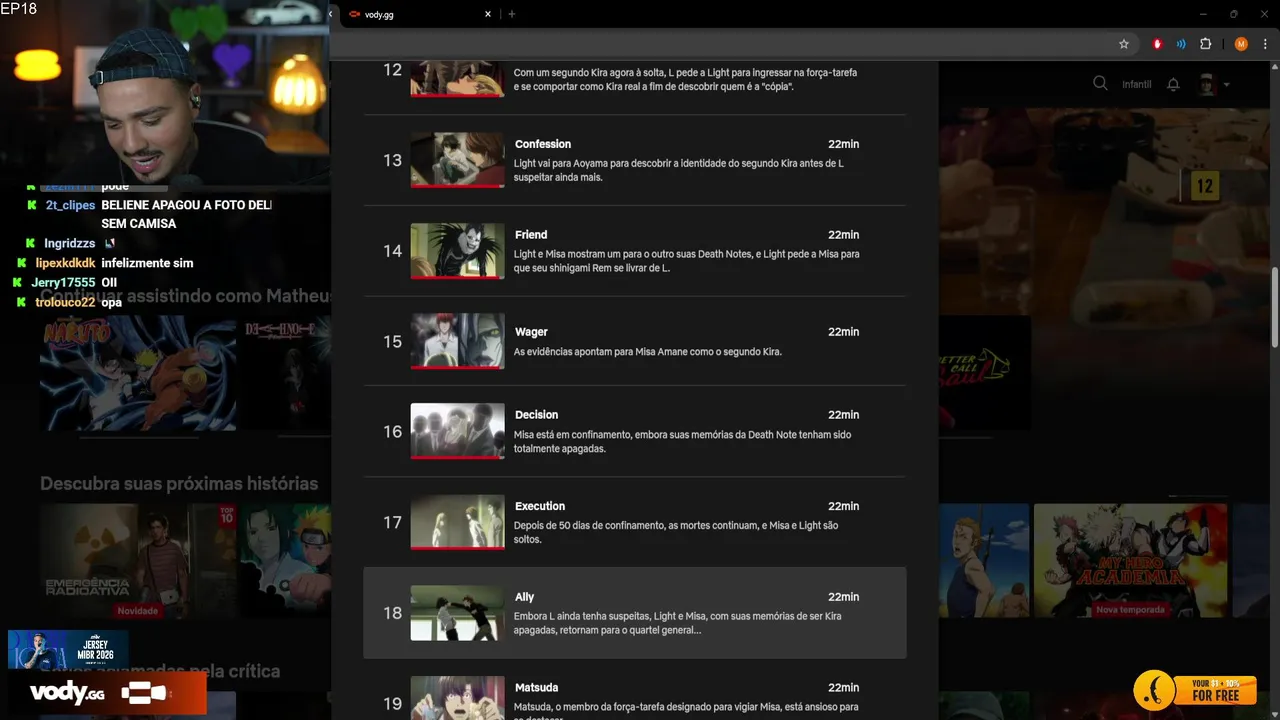
Task: Click the Jersey MIBR 2026 banner
Action: click(68, 650)
